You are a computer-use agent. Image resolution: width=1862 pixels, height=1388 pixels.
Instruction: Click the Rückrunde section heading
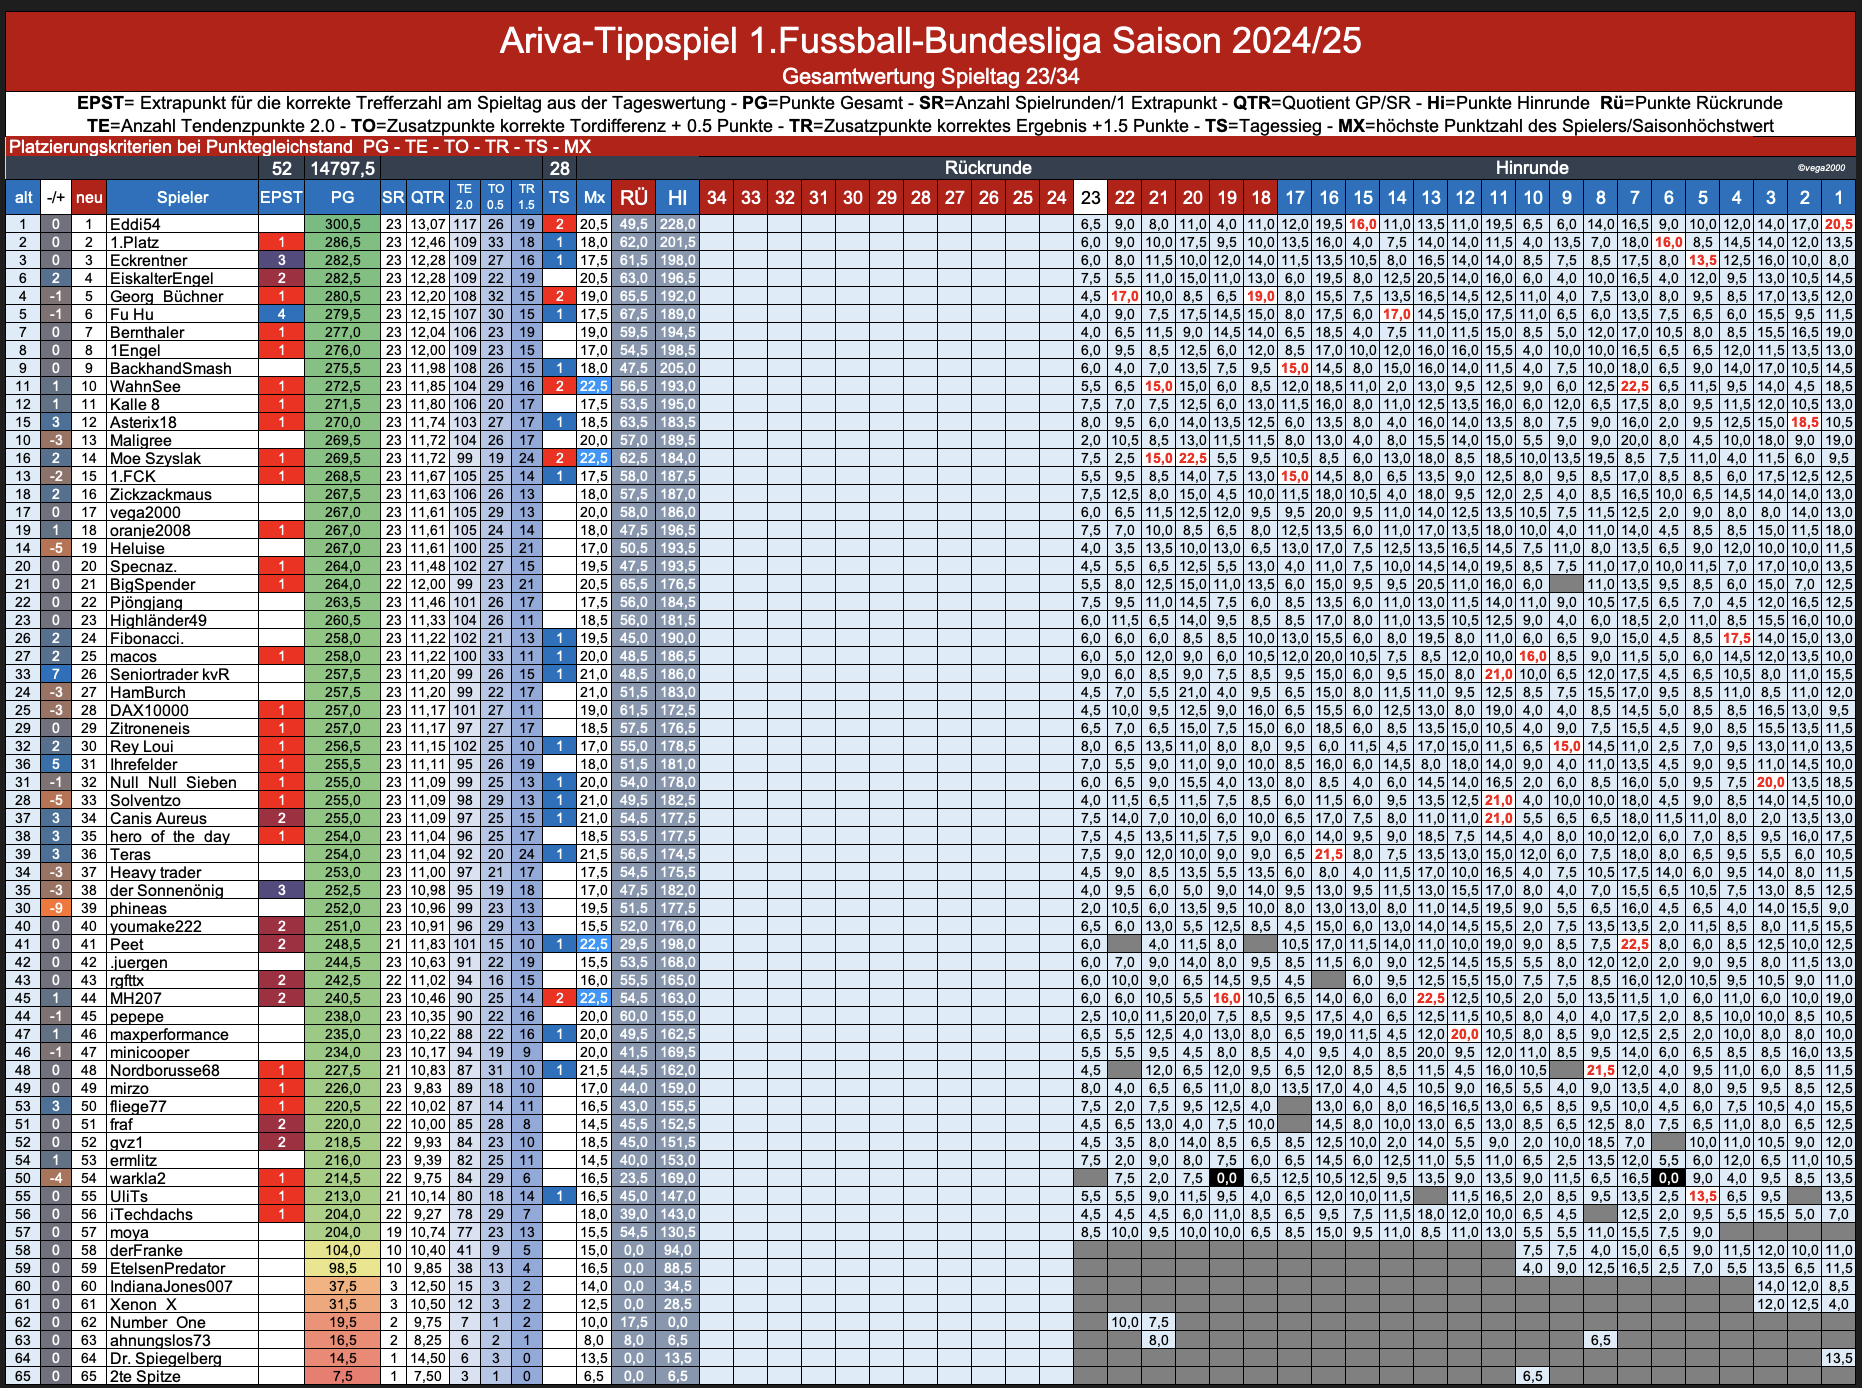(988, 167)
